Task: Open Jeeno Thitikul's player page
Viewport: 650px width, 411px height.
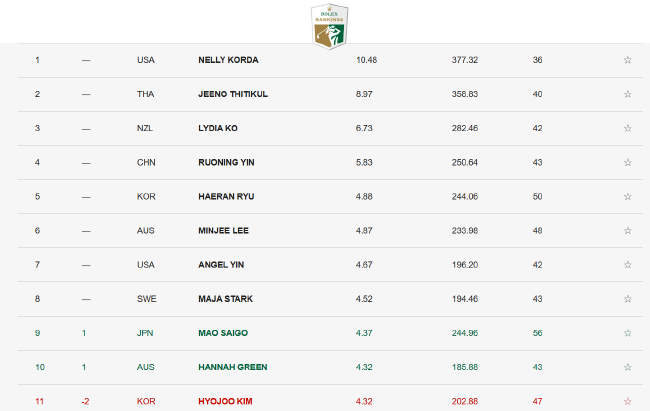Action: click(233, 94)
